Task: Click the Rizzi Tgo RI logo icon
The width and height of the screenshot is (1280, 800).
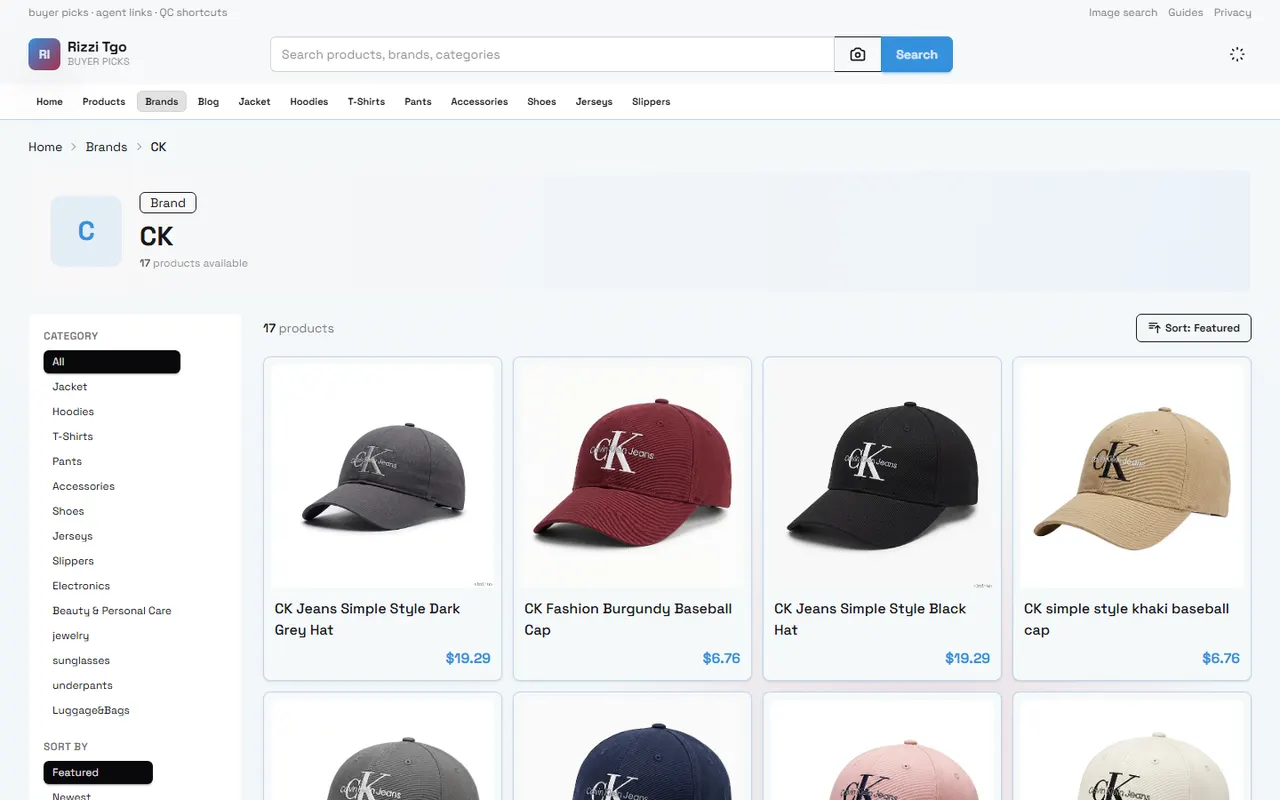Action: pos(44,54)
